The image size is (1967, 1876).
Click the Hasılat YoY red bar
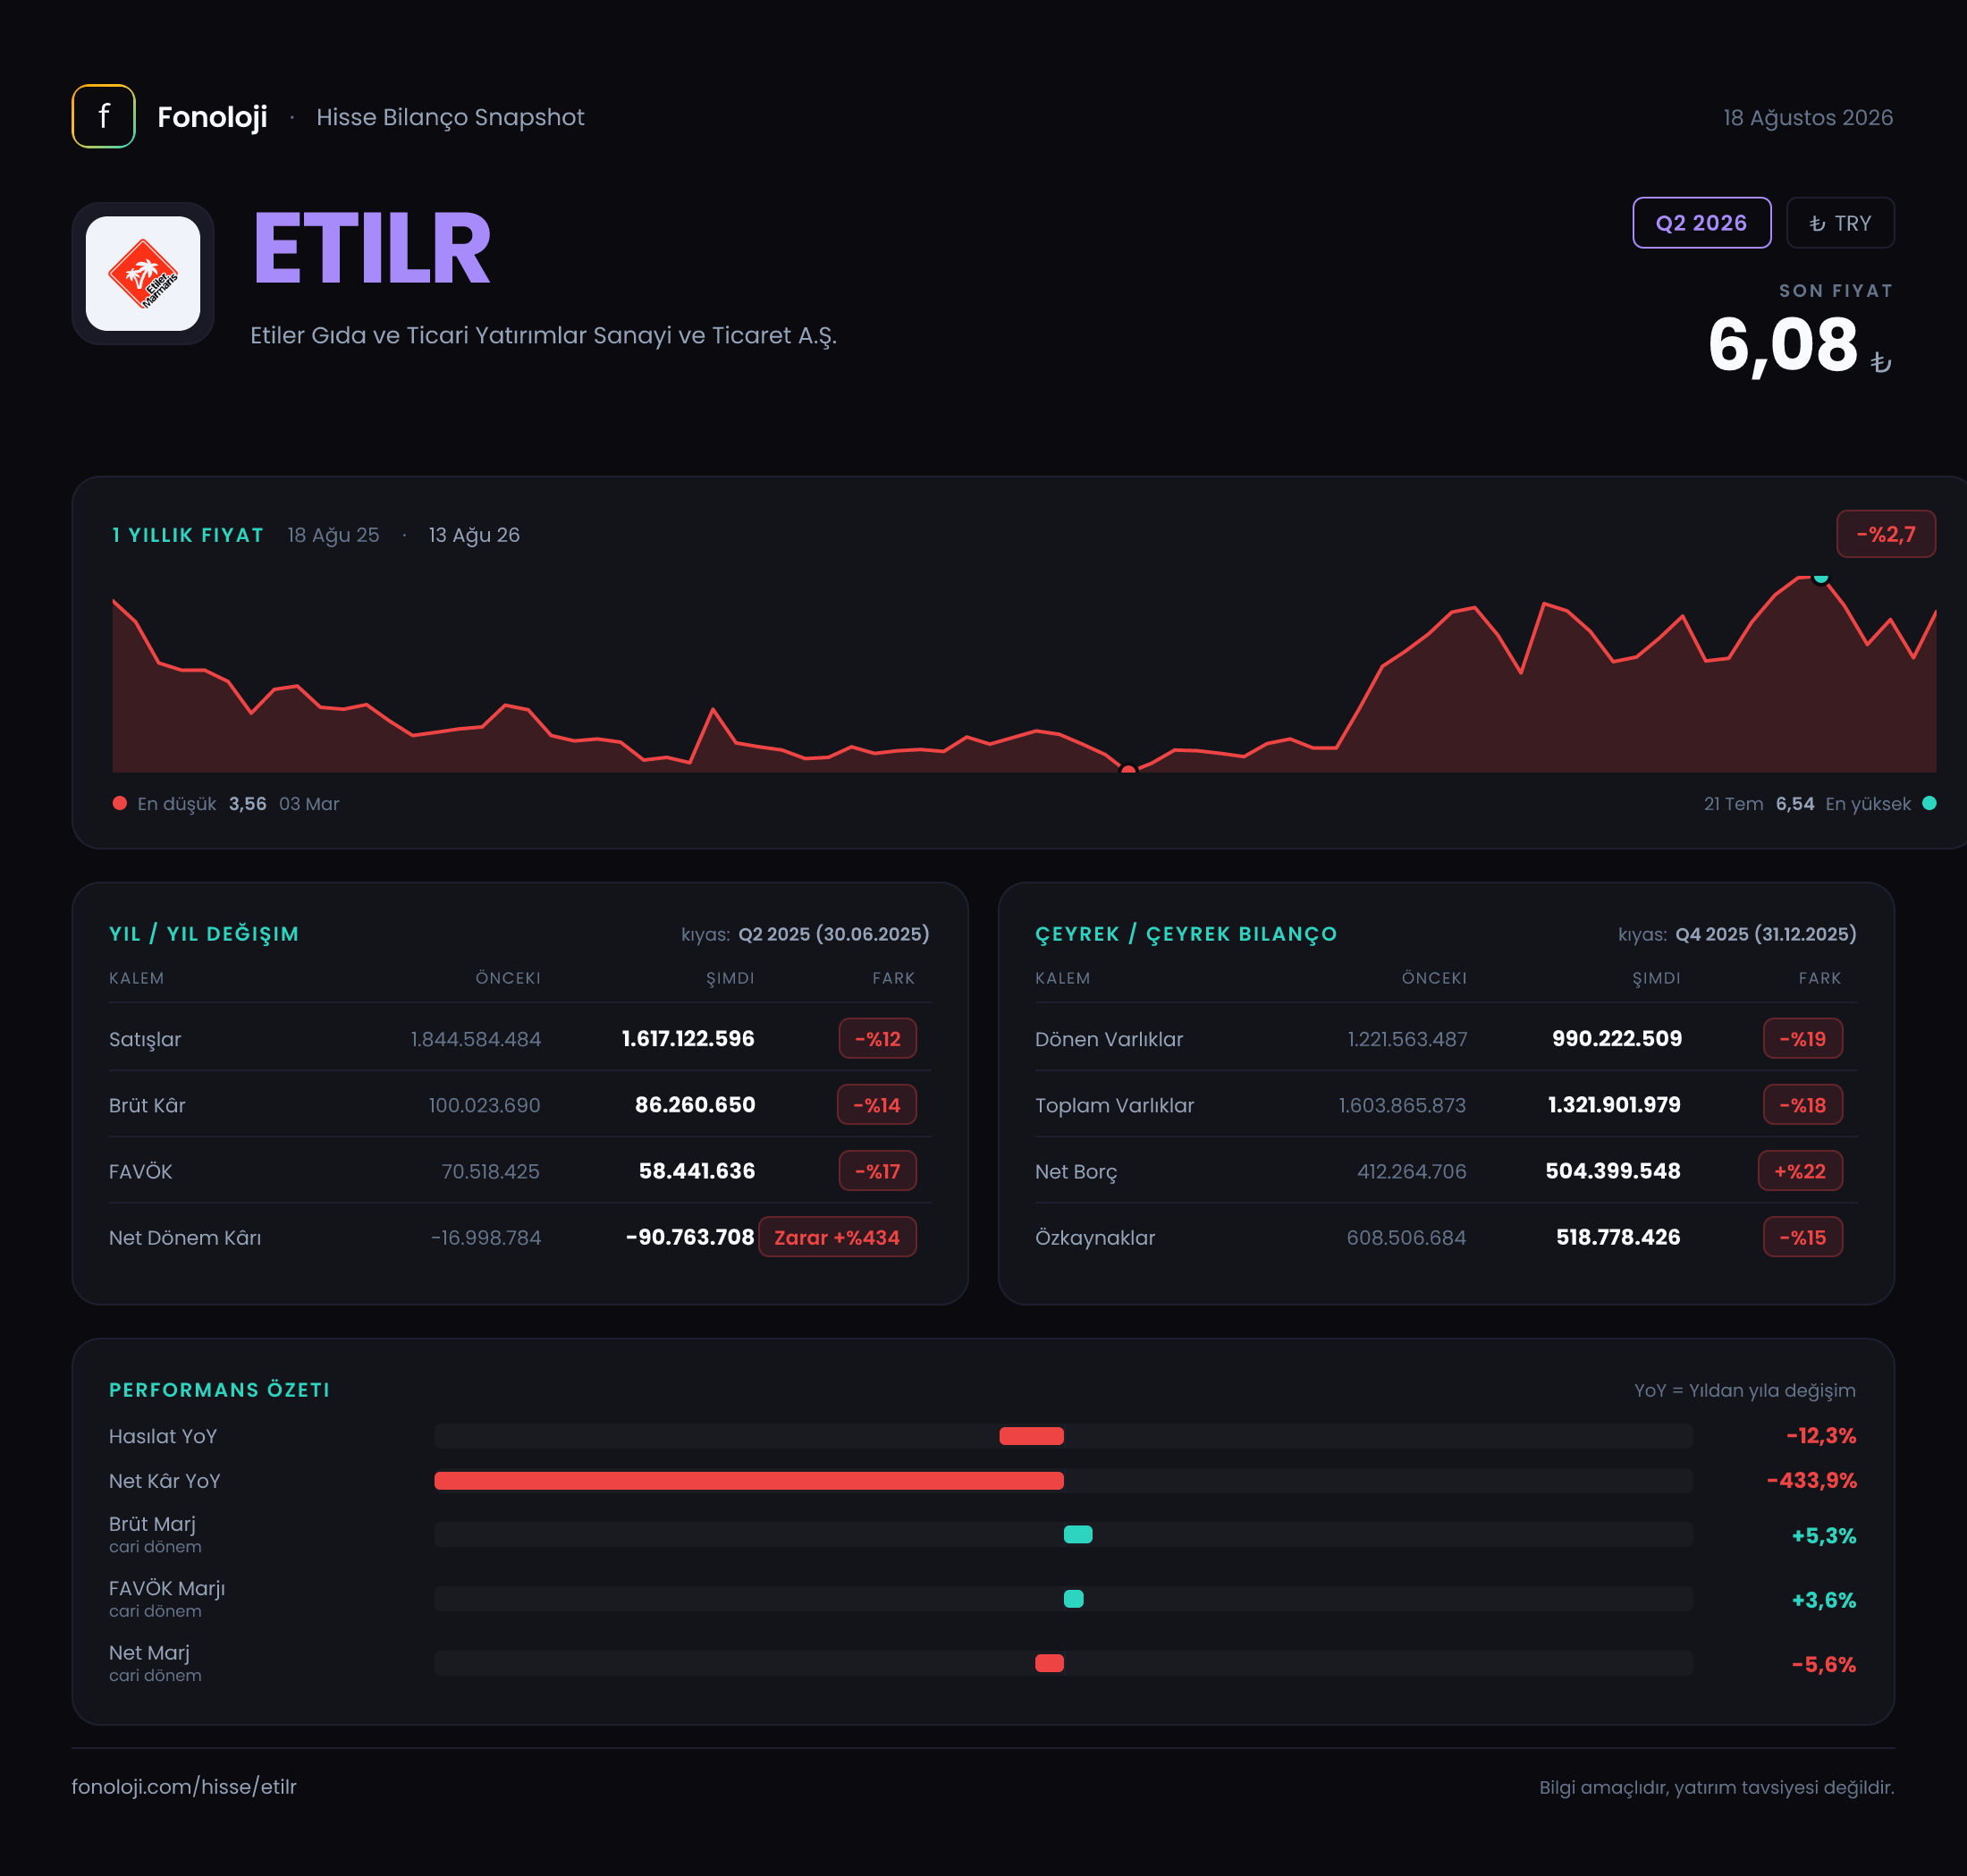pos(1031,1436)
